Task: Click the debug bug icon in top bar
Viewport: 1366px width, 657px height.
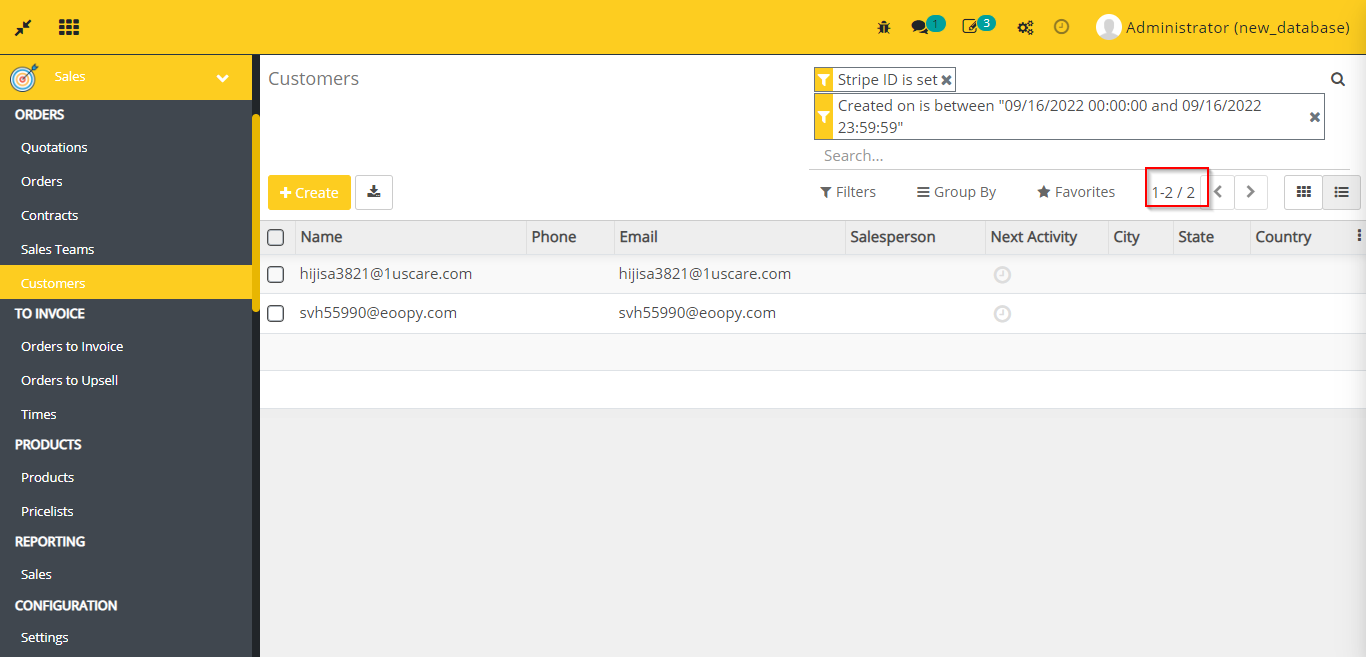Action: (x=884, y=27)
